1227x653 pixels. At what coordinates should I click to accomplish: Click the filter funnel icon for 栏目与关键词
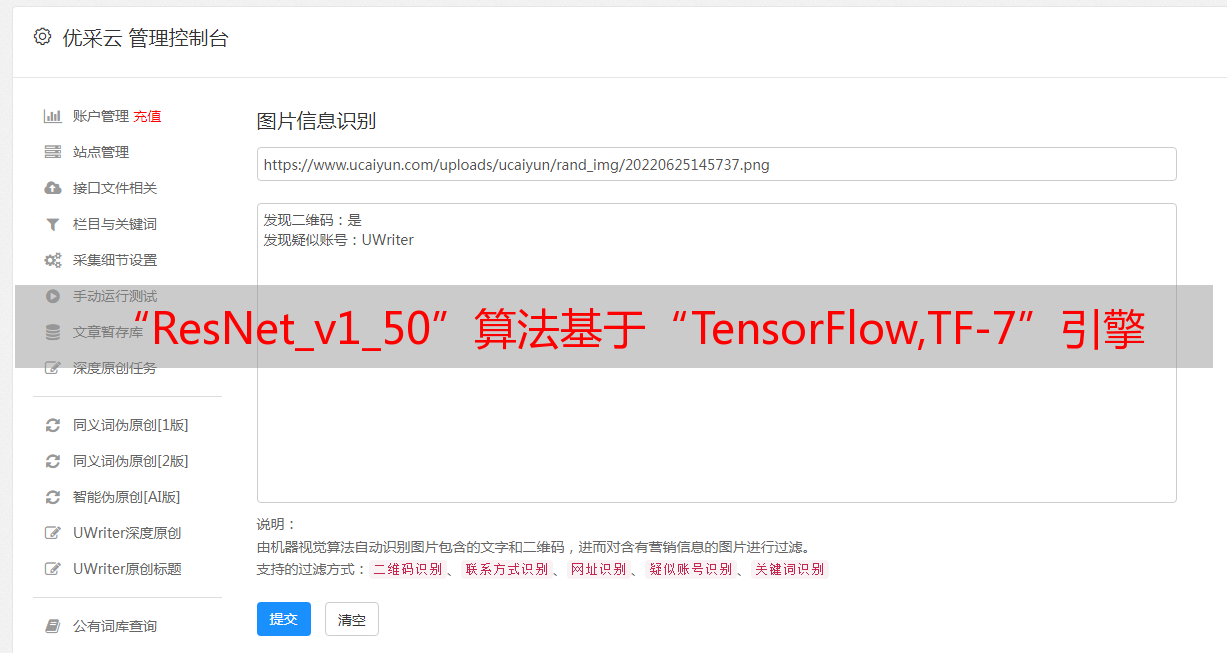coord(53,224)
